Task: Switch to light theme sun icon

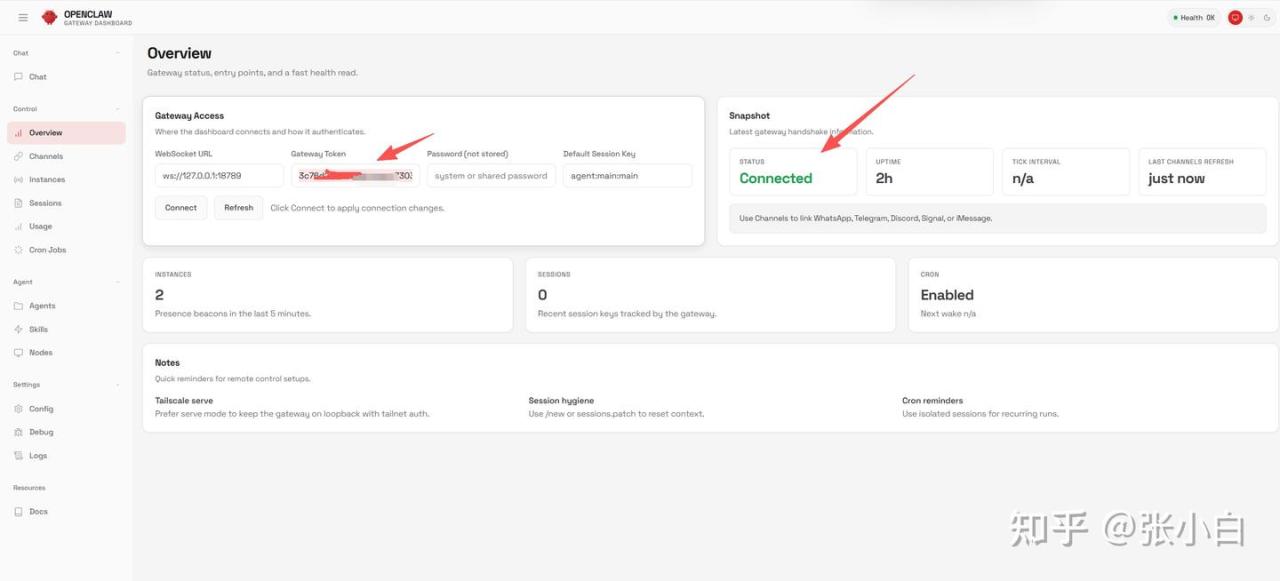Action: [x=1251, y=17]
